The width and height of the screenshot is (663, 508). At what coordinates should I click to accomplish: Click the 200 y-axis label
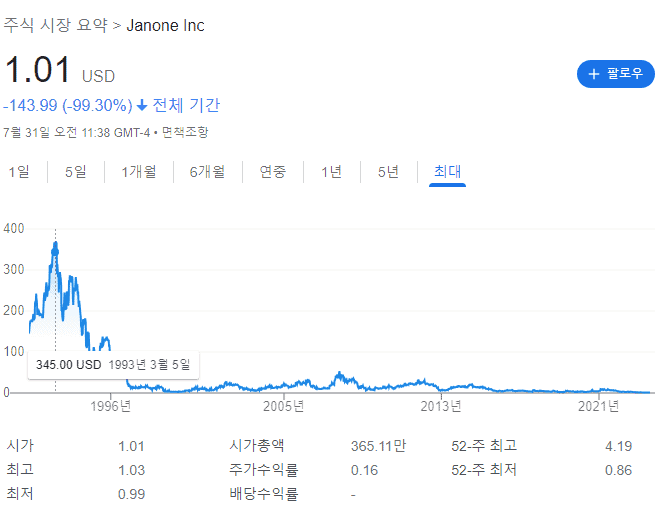click(14, 310)
